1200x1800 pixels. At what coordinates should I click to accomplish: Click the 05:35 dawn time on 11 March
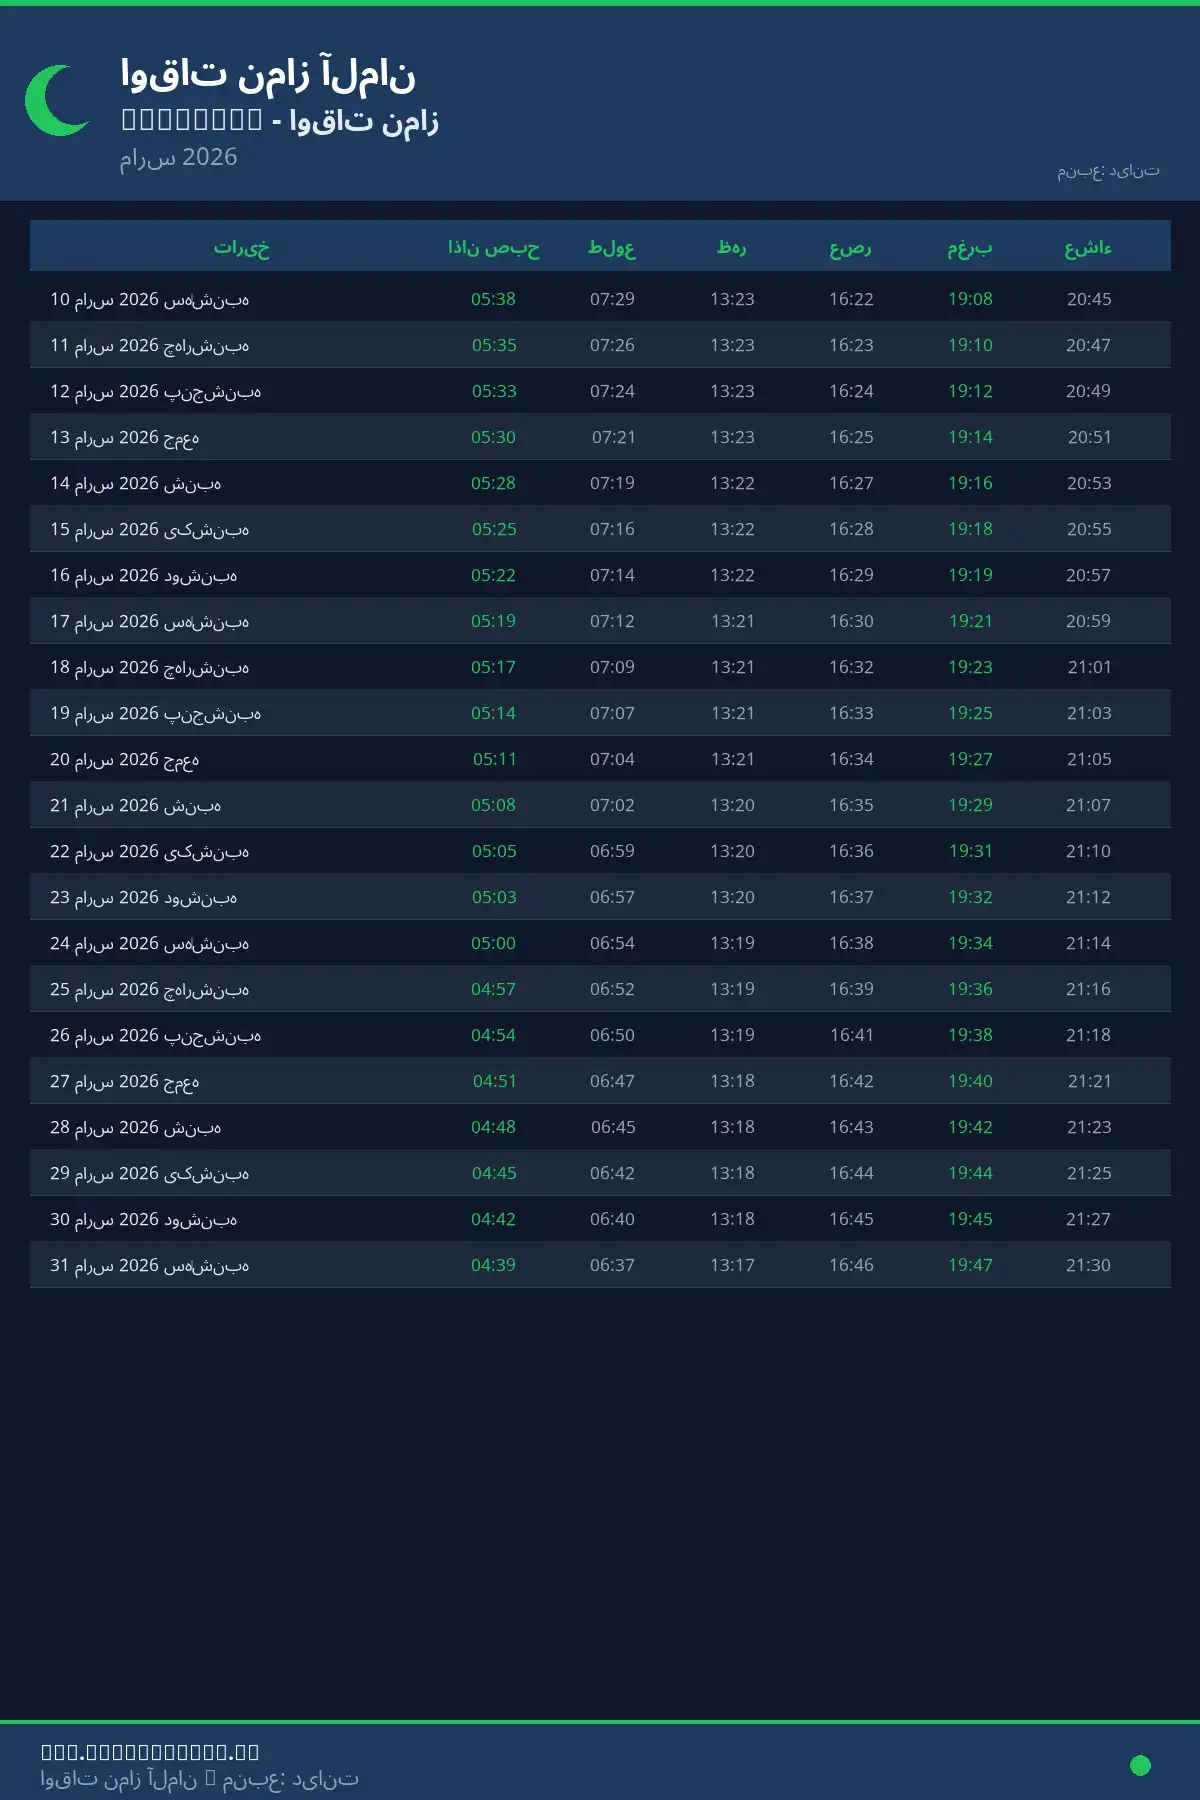click(494, 345)
